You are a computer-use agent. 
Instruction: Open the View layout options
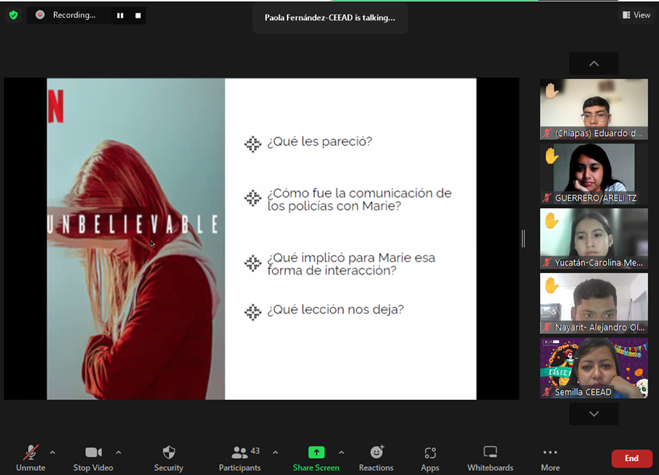coord(636,15)
